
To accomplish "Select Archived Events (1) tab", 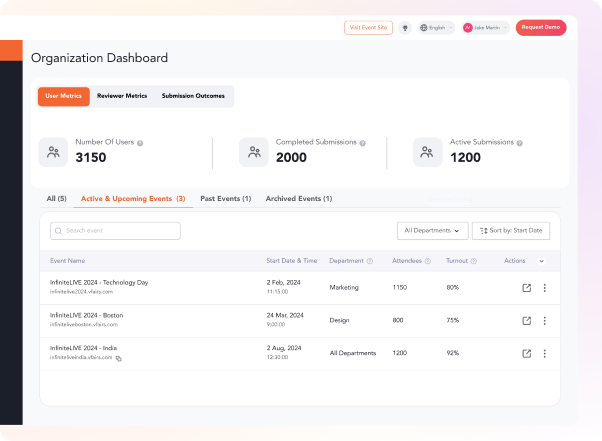I will (x=299, y=199).
